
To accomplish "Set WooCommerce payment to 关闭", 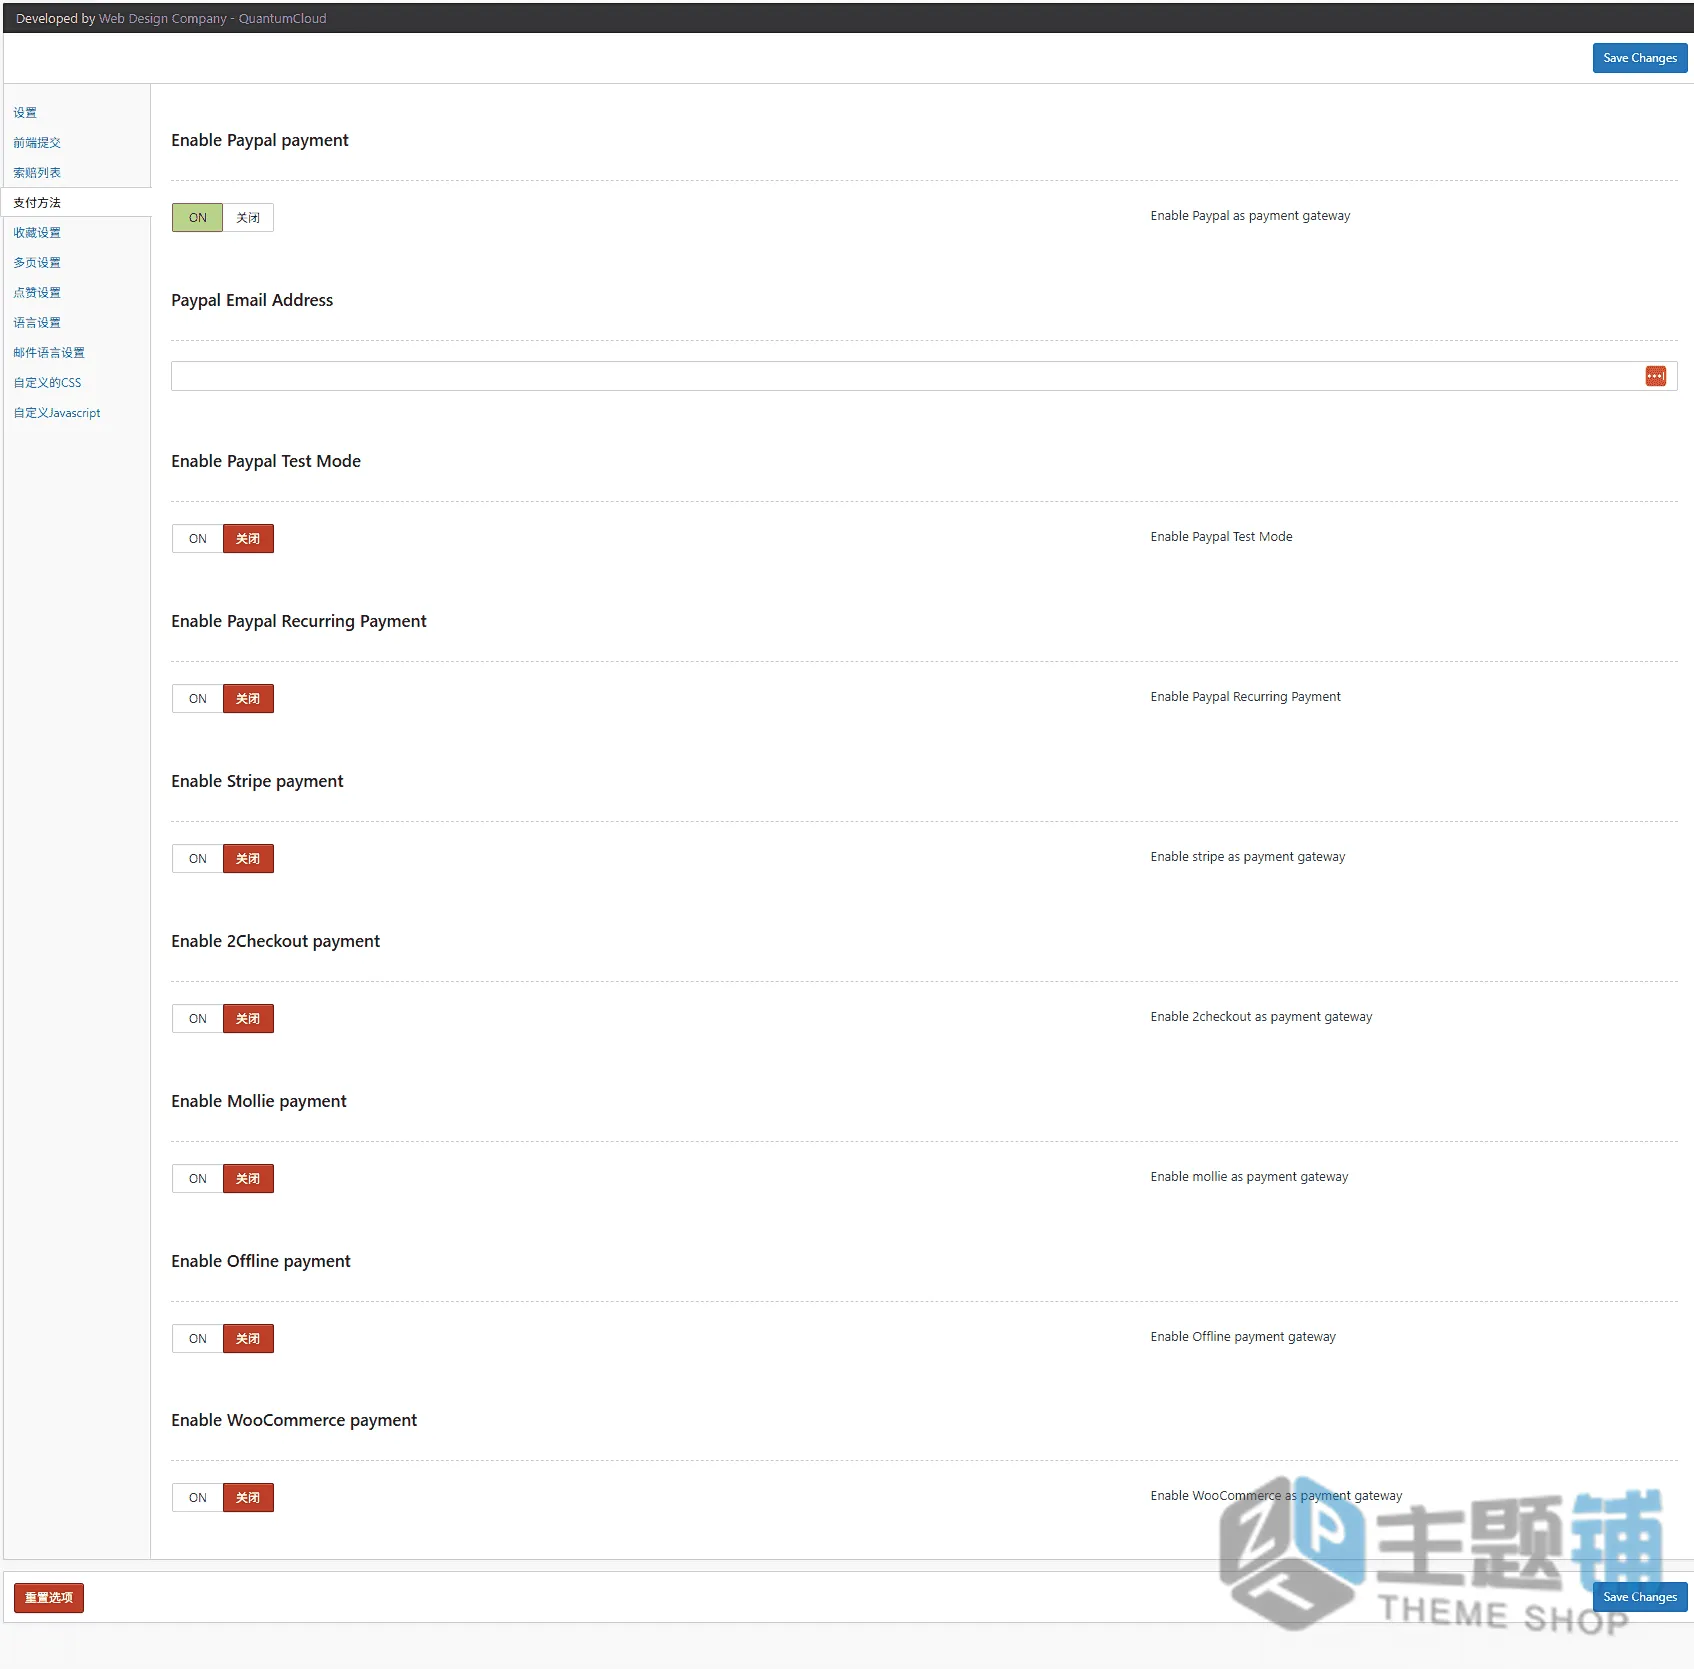I will 248,1498.
